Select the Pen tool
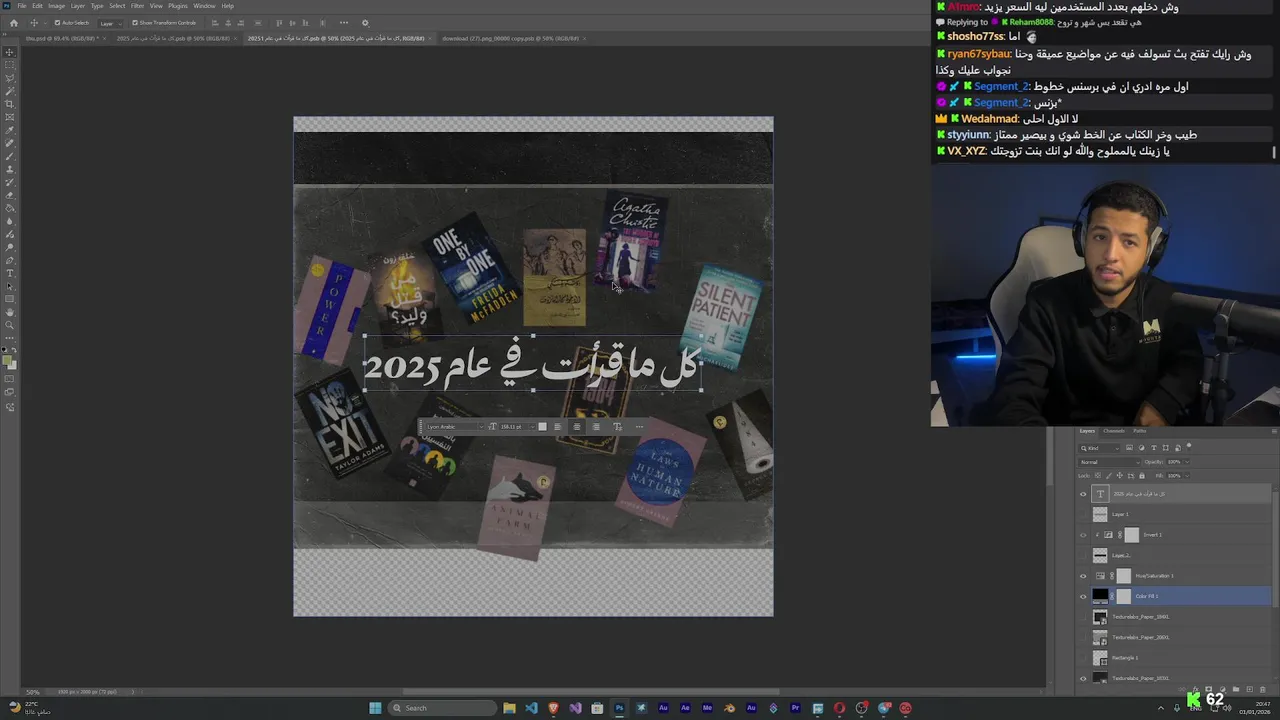 pyautogui.click(x=9, y=260)
